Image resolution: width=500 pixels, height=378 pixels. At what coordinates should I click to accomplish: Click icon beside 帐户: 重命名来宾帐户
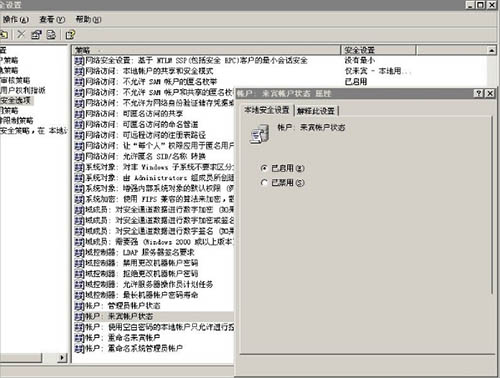coord(79,338)
